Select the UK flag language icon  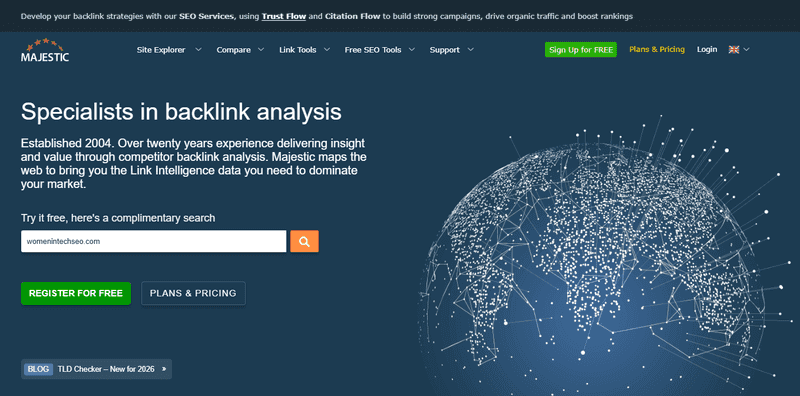(x=734, y=50)
